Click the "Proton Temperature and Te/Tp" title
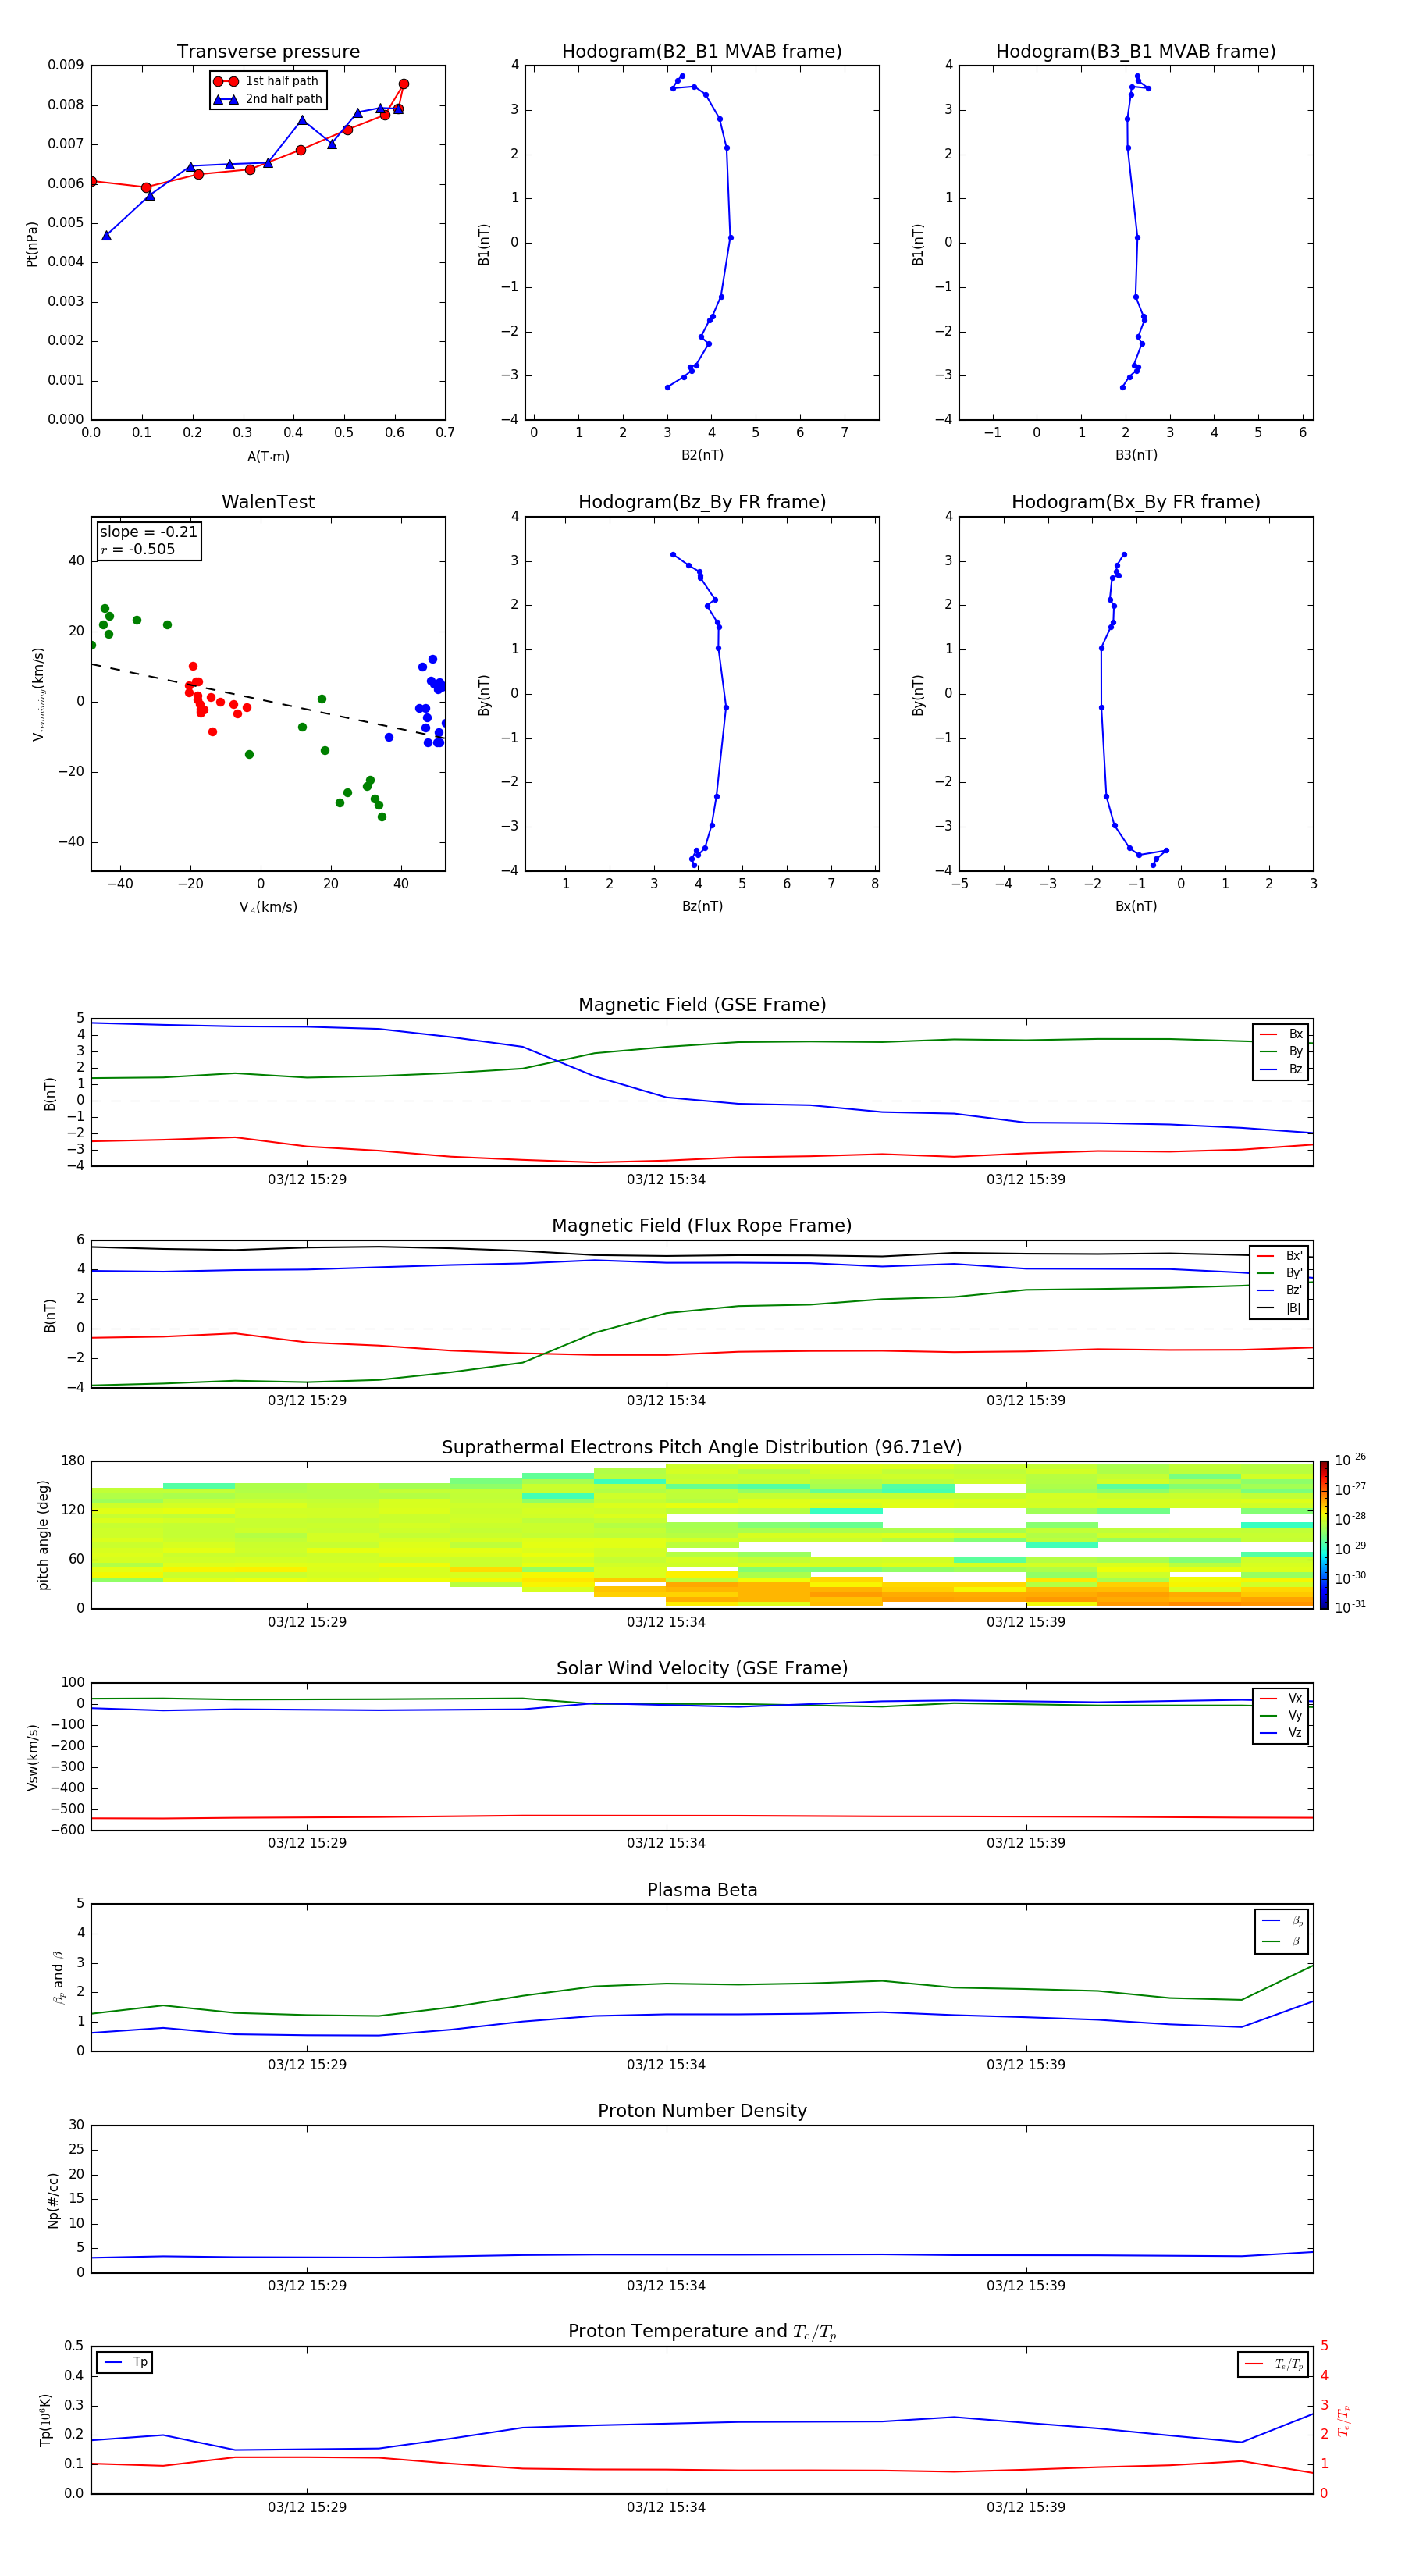 702,2333
